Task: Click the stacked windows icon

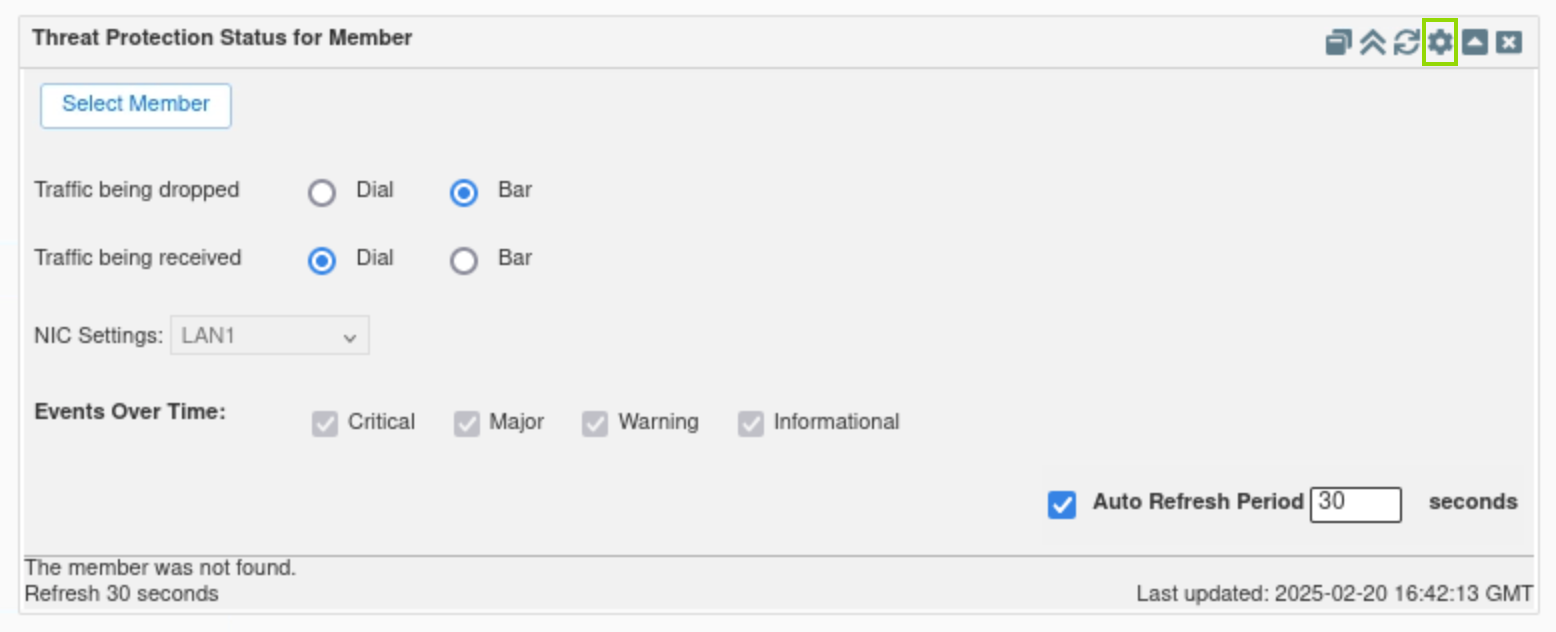Action: click(1338, 42)
